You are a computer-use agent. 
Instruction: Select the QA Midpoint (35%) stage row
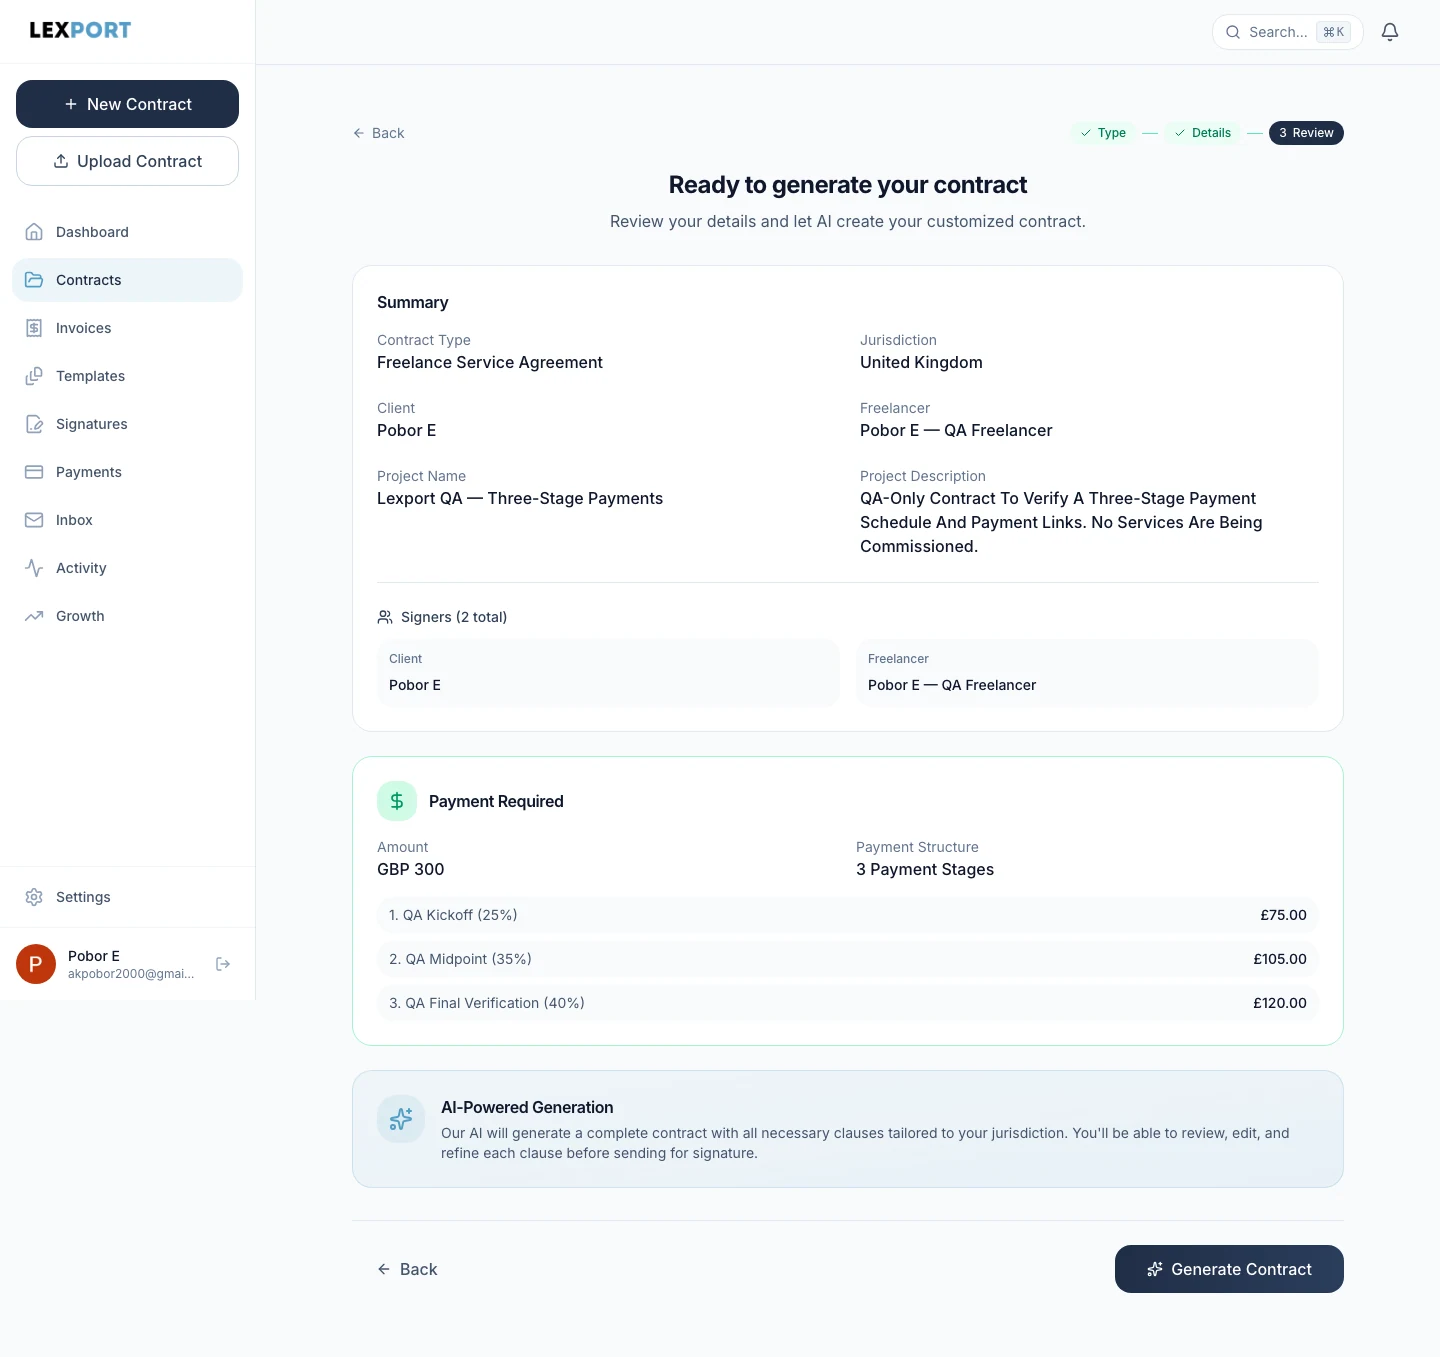coord(848,959)
